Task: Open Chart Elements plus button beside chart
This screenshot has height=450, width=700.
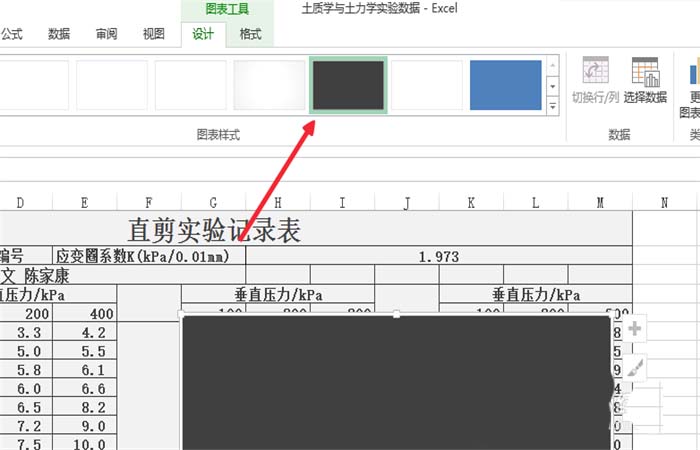Action: (x=633, y=329)
